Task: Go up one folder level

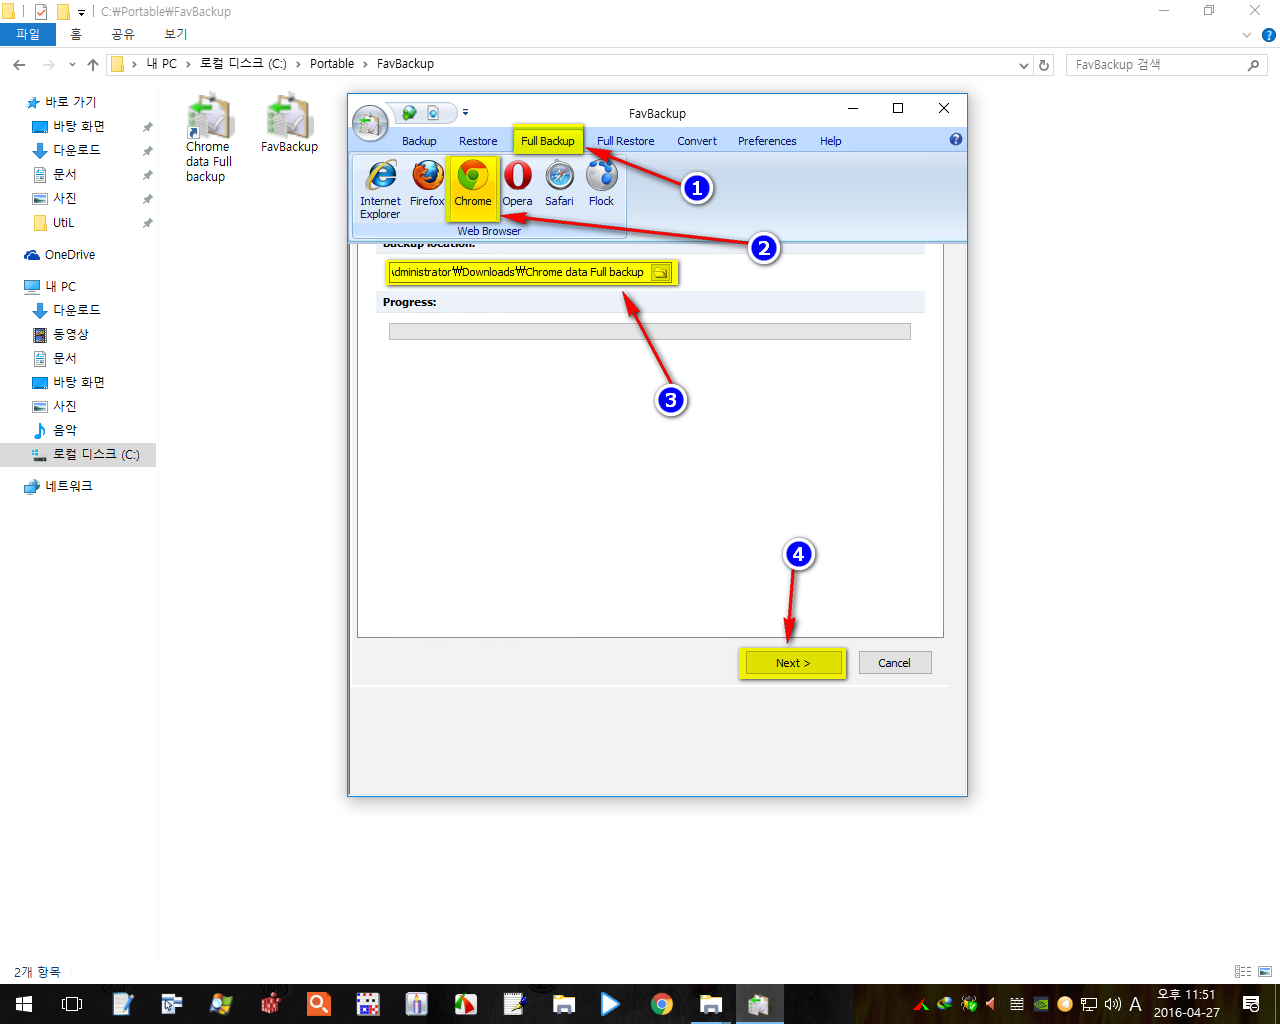Action: point(93,65)
